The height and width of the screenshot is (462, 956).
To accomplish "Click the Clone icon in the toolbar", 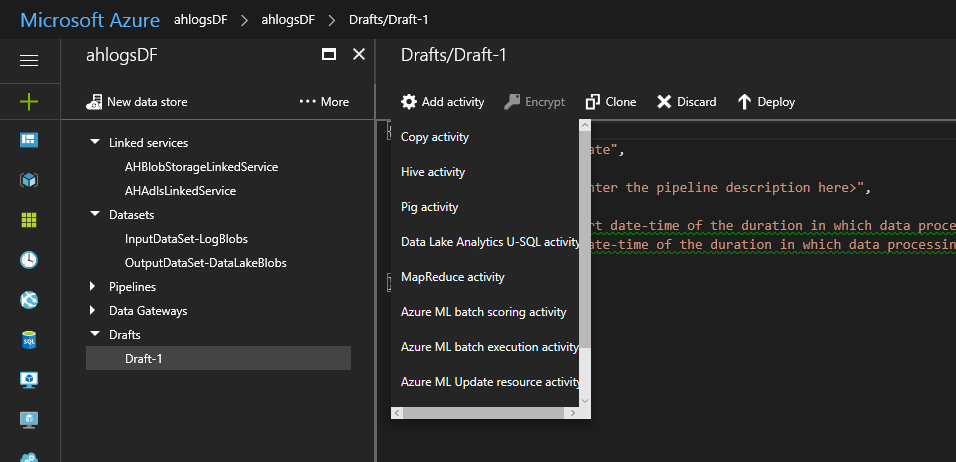I will 593,102.
